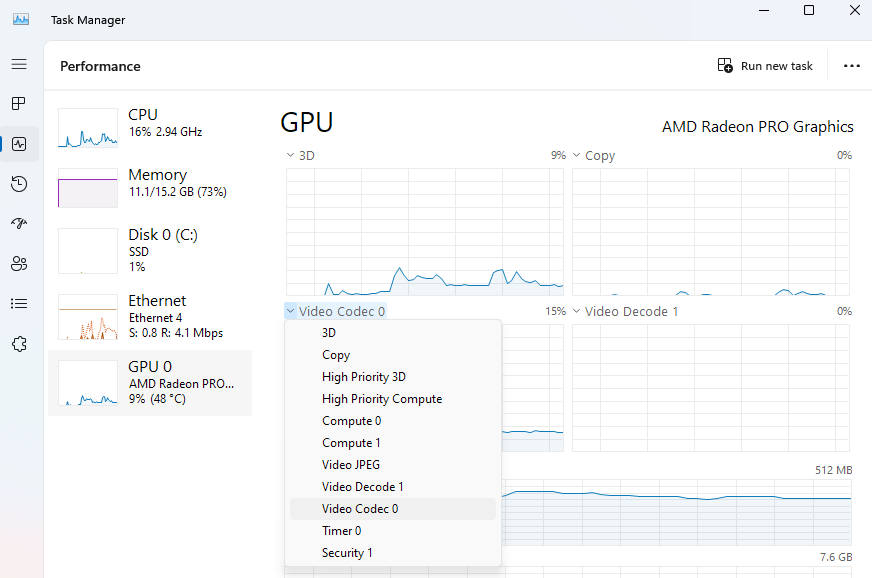872x578 pixels.
Task: Click Run new task button
Action: [765, 66]
